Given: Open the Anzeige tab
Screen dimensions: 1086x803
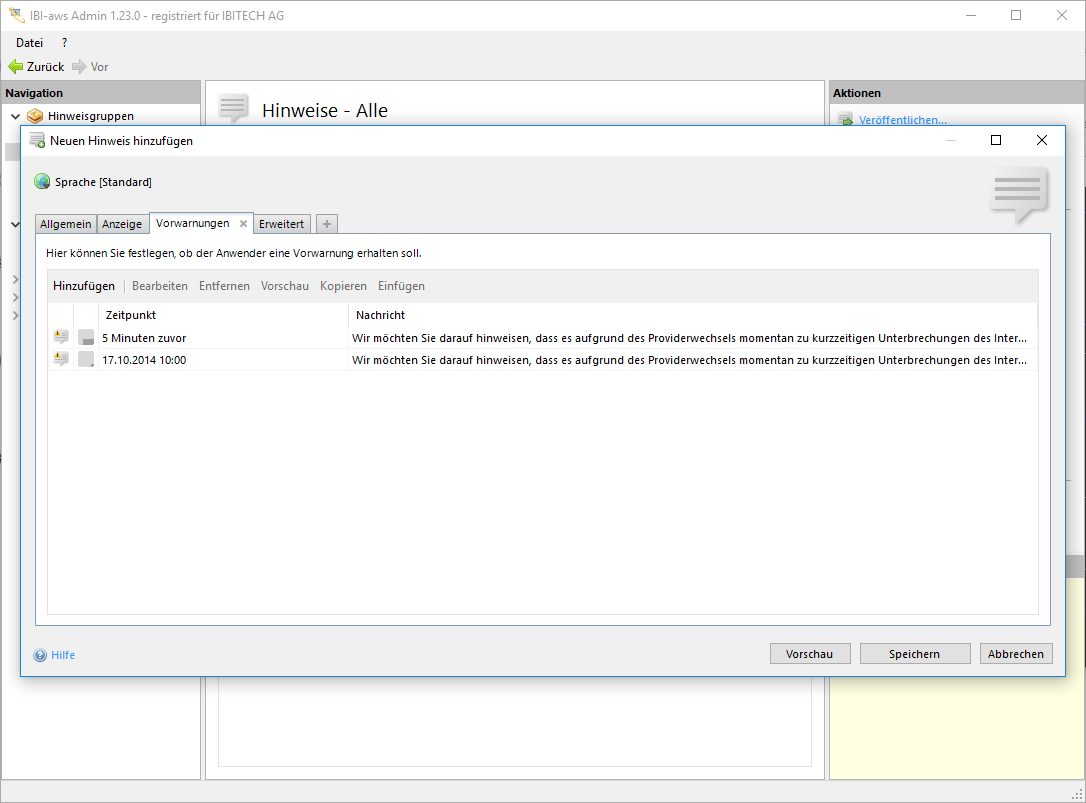Looking at the screenshot, I should tap(122, 224).
